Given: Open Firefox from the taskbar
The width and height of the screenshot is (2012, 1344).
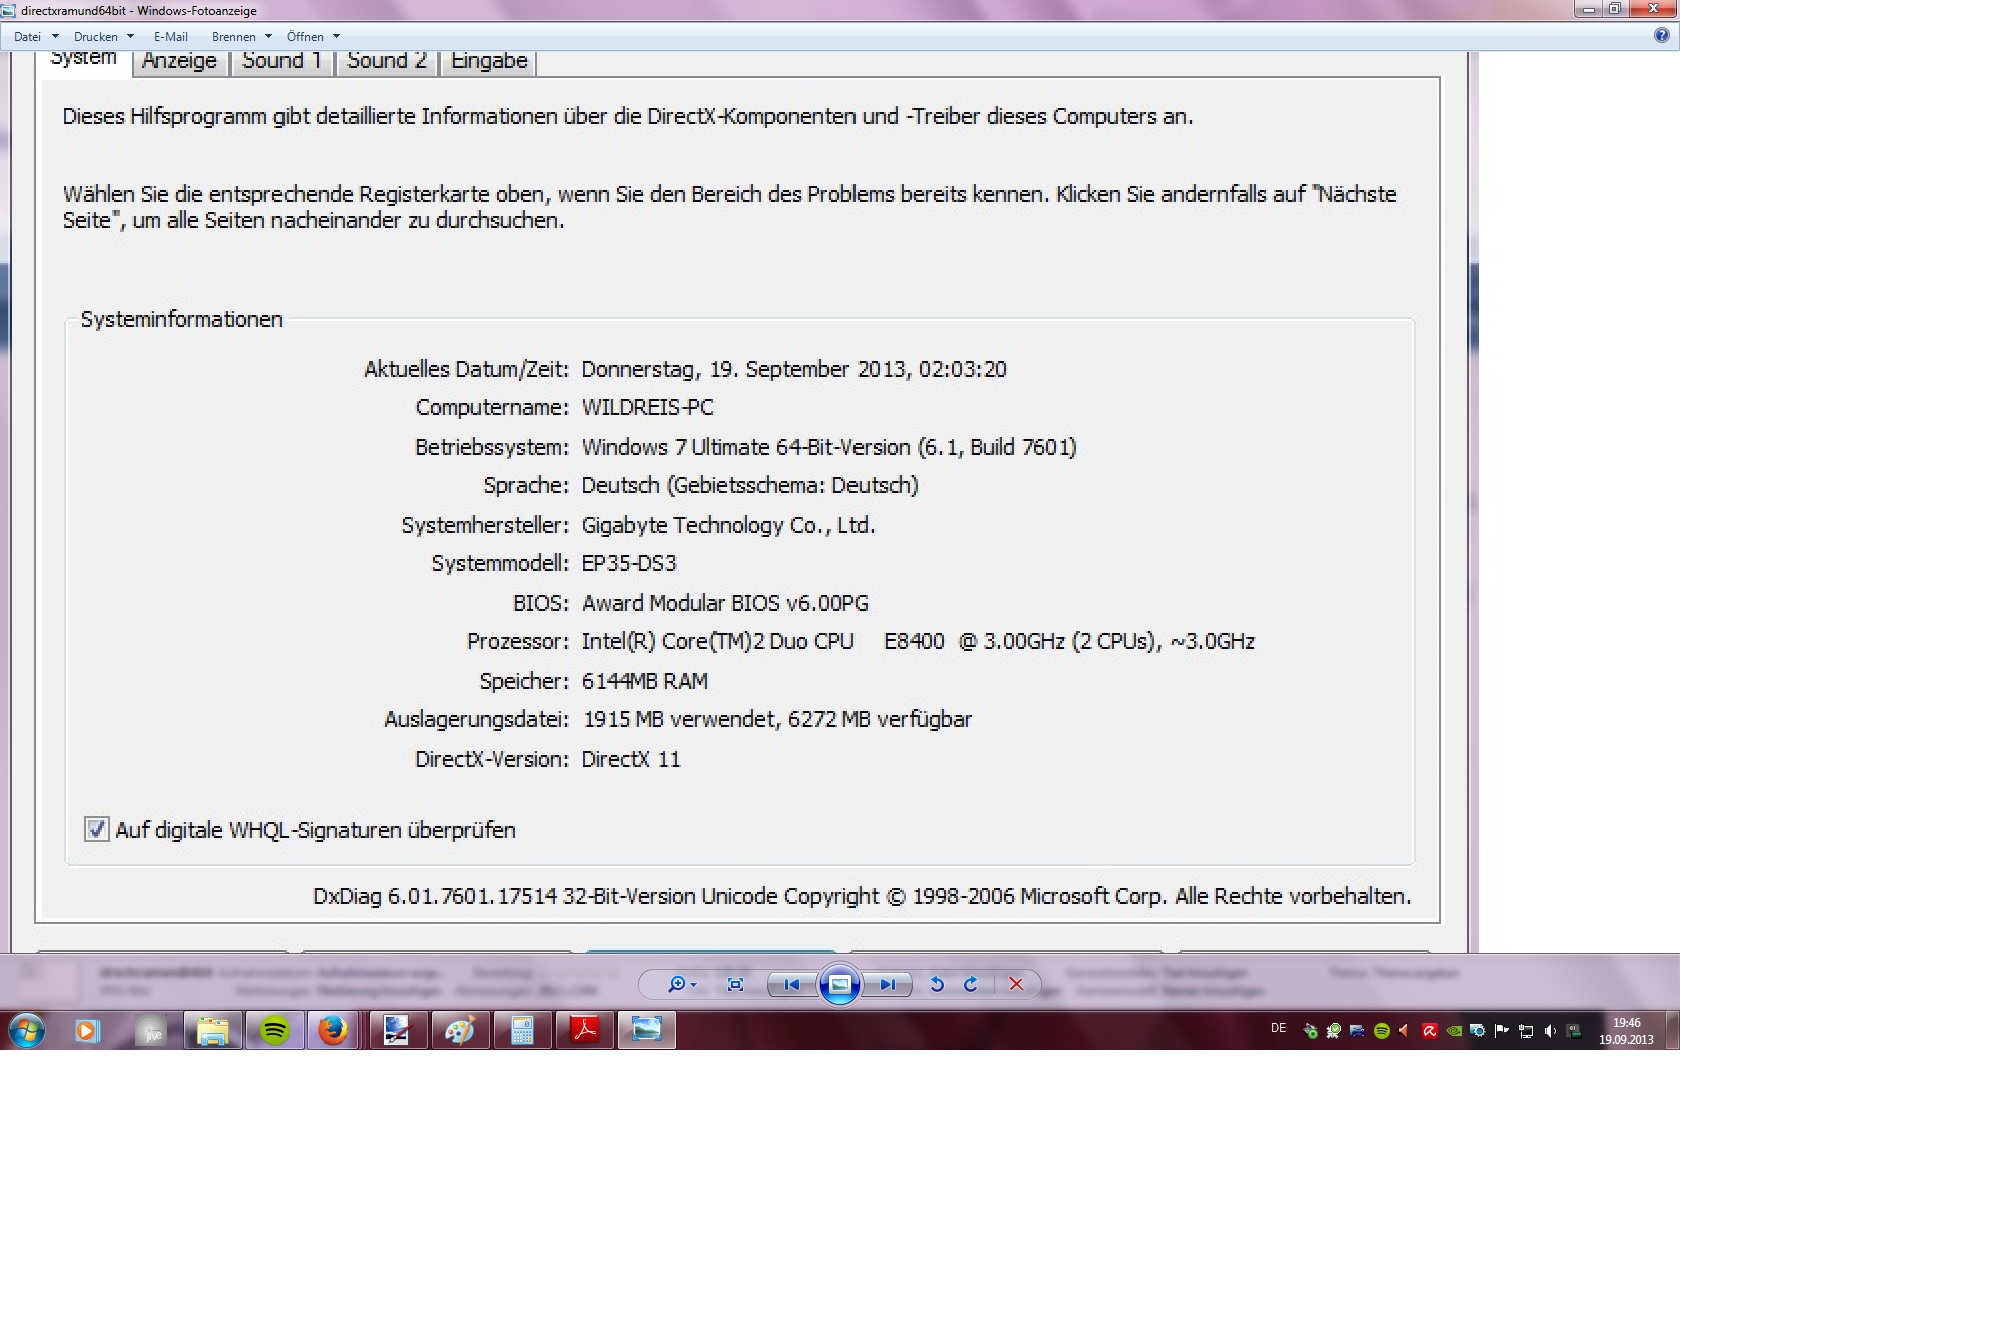Looking at the screenshot, I should pyautogui.click(x=333, y=1030).
